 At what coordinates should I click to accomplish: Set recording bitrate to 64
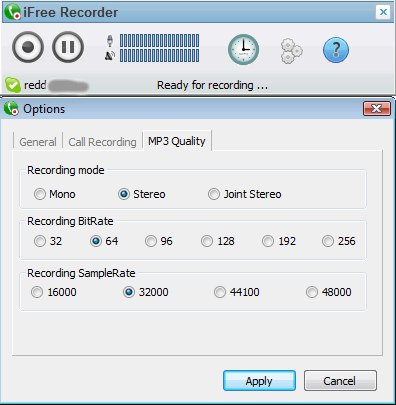104,241
